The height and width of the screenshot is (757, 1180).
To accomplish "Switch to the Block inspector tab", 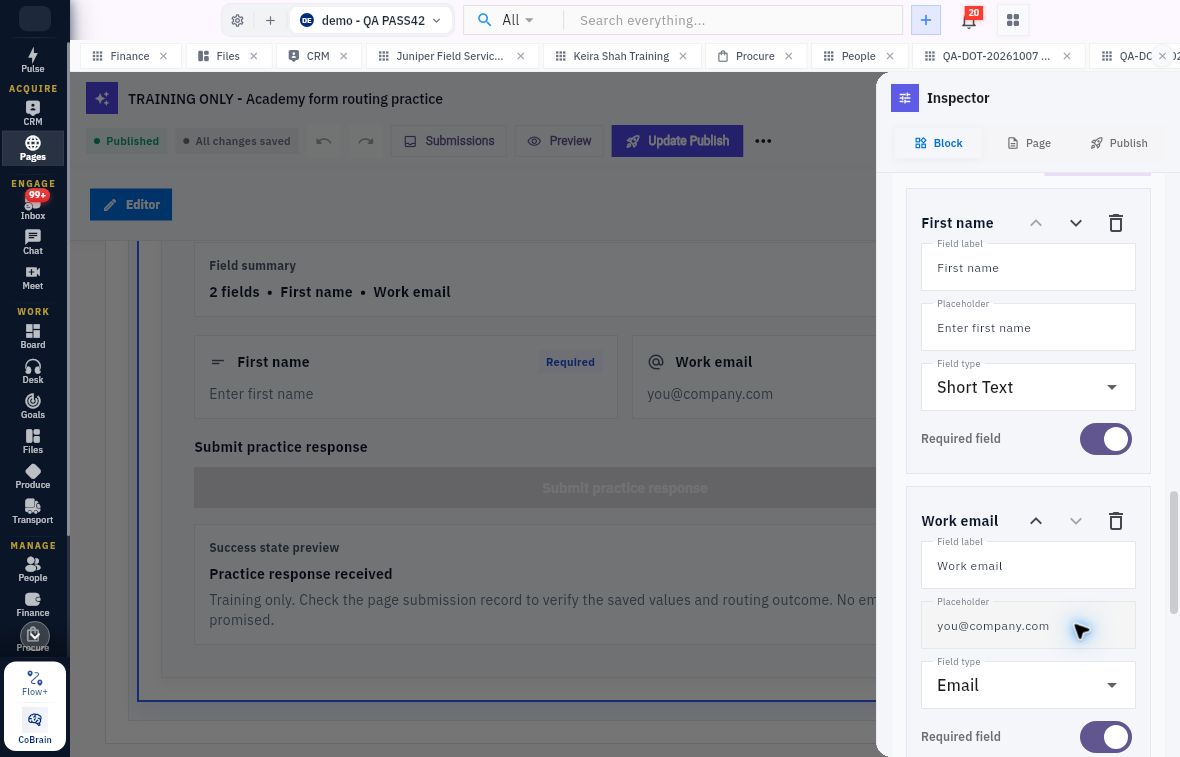I will point(938,143).
